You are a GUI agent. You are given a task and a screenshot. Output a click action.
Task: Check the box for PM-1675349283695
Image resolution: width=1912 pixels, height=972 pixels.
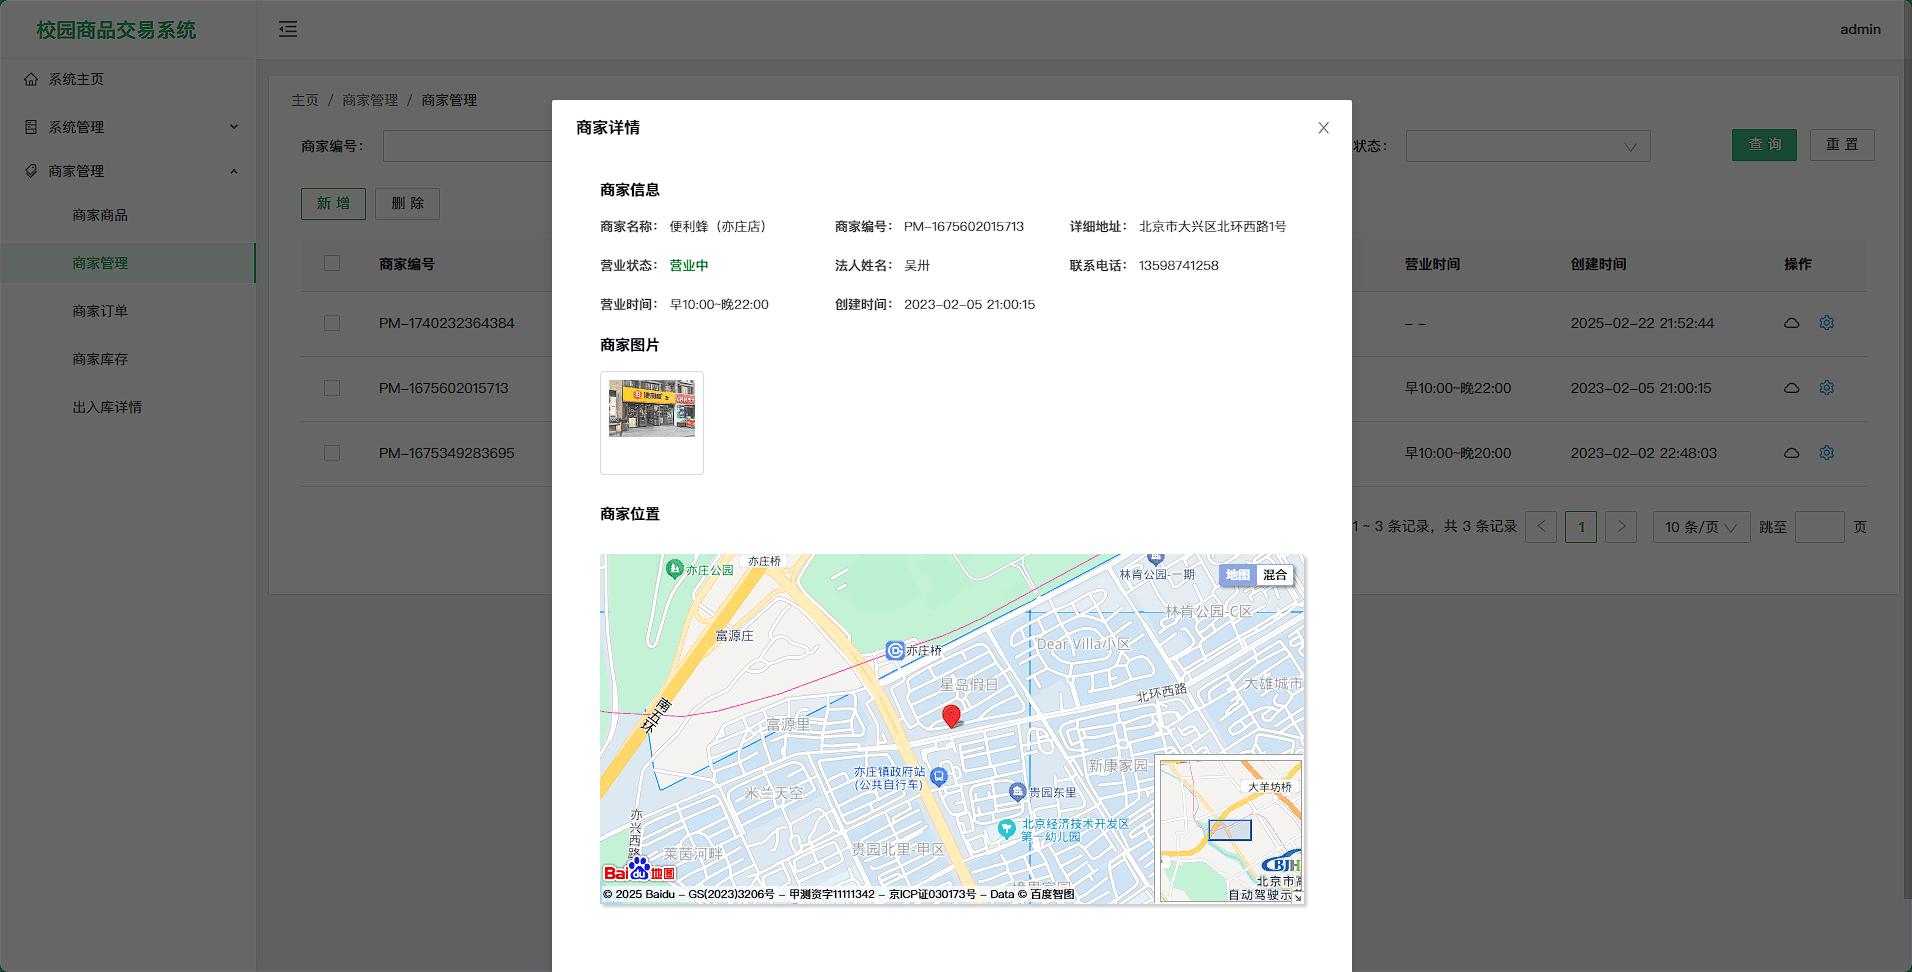pyautogui.click(x=332, y=453)
